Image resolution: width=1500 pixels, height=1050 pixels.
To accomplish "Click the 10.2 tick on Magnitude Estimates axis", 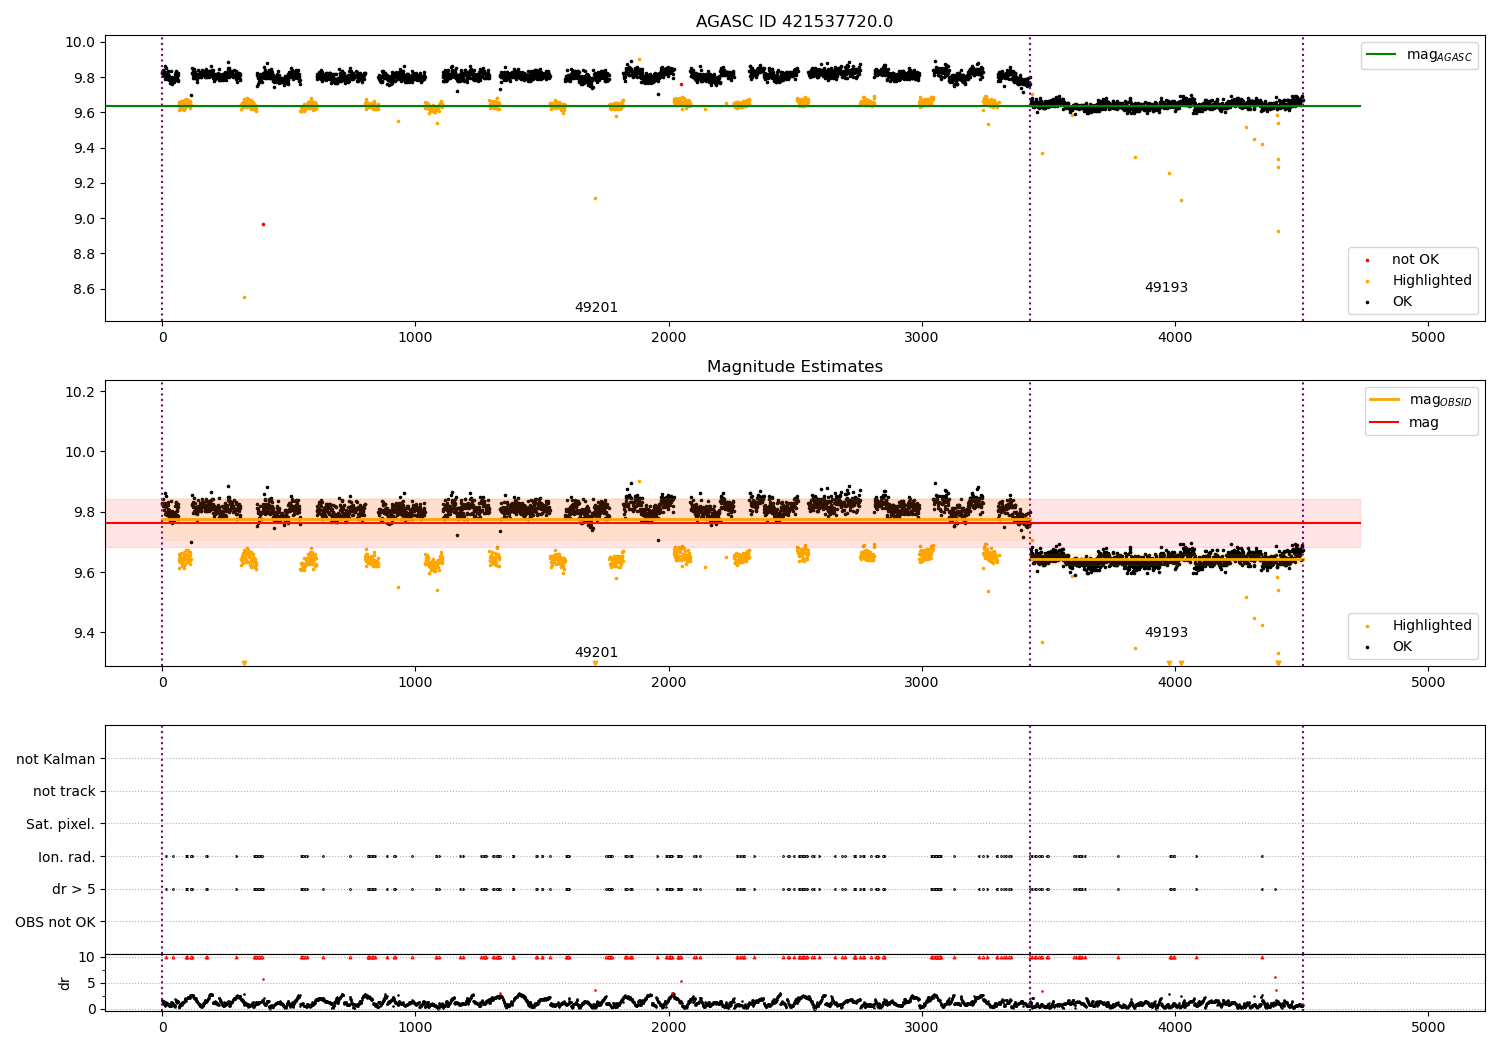I will tap(79, 392).
